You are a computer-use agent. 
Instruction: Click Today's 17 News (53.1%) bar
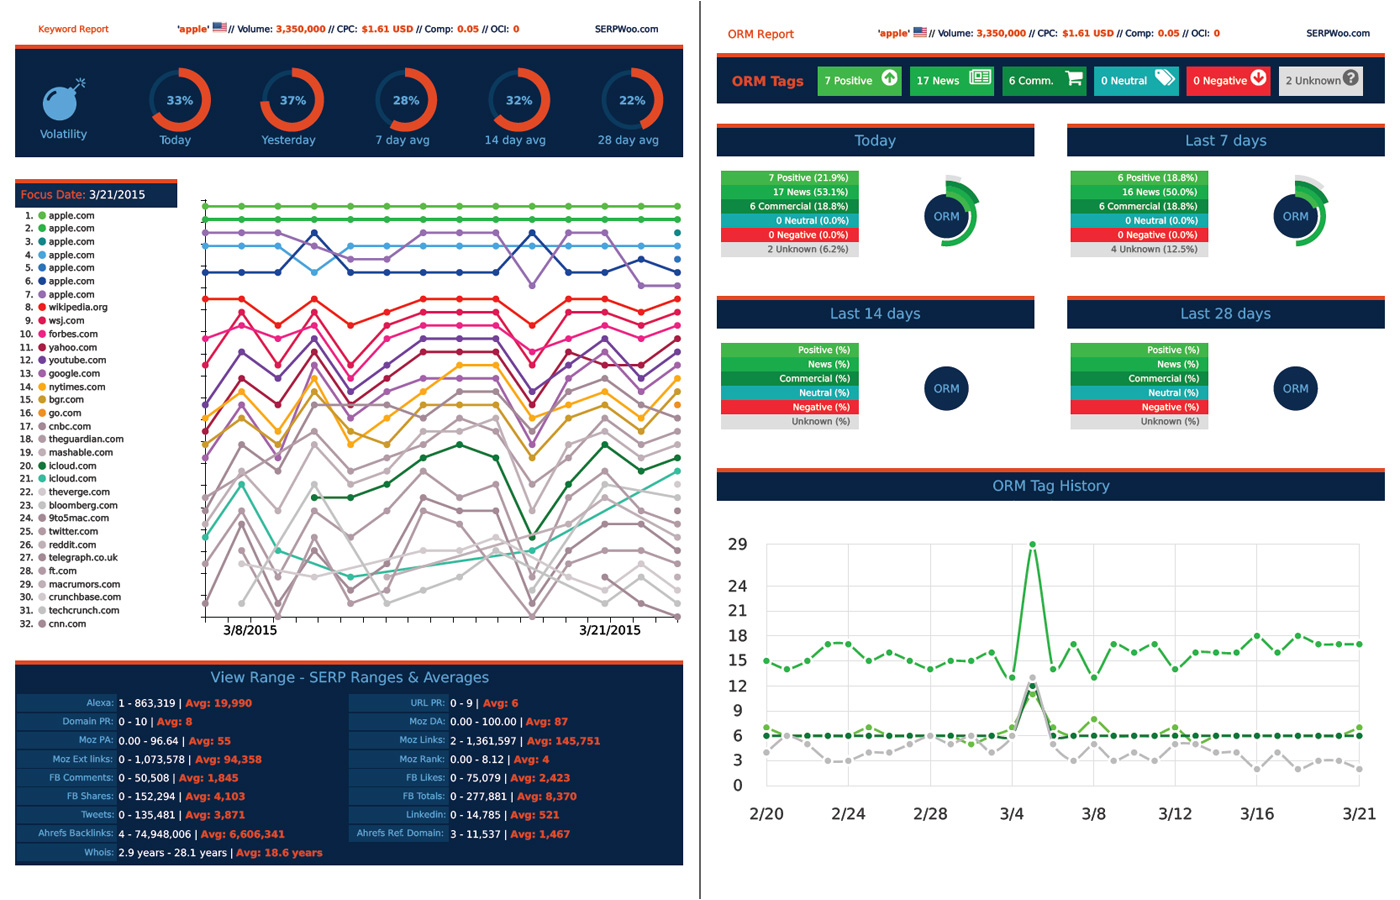coord(790,192)
